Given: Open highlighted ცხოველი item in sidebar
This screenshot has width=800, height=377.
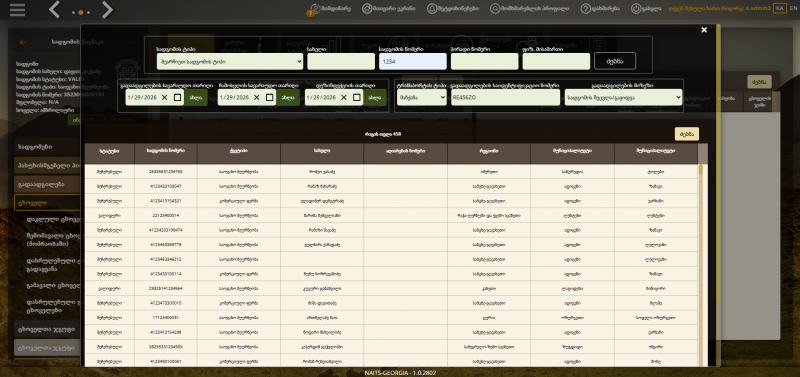Looking at the screenshot, I should 47,203.
